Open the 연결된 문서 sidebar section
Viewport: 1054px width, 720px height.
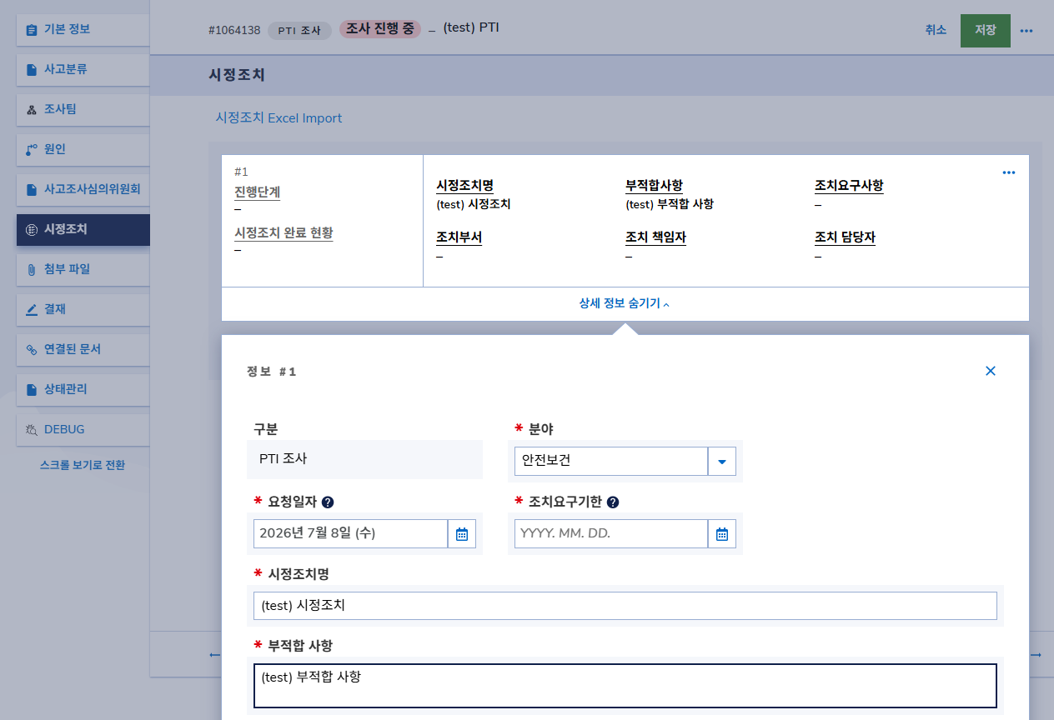tap(83, 350)
